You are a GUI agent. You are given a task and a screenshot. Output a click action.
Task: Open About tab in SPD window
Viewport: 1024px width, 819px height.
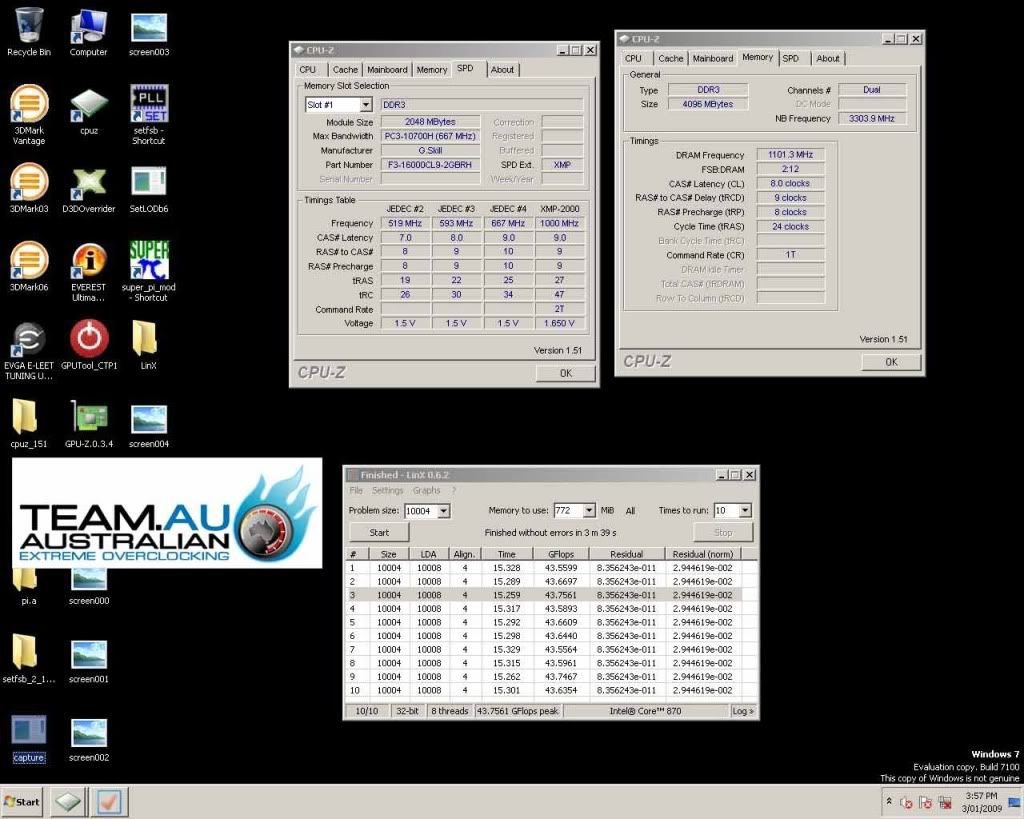(x=502, y=70)
